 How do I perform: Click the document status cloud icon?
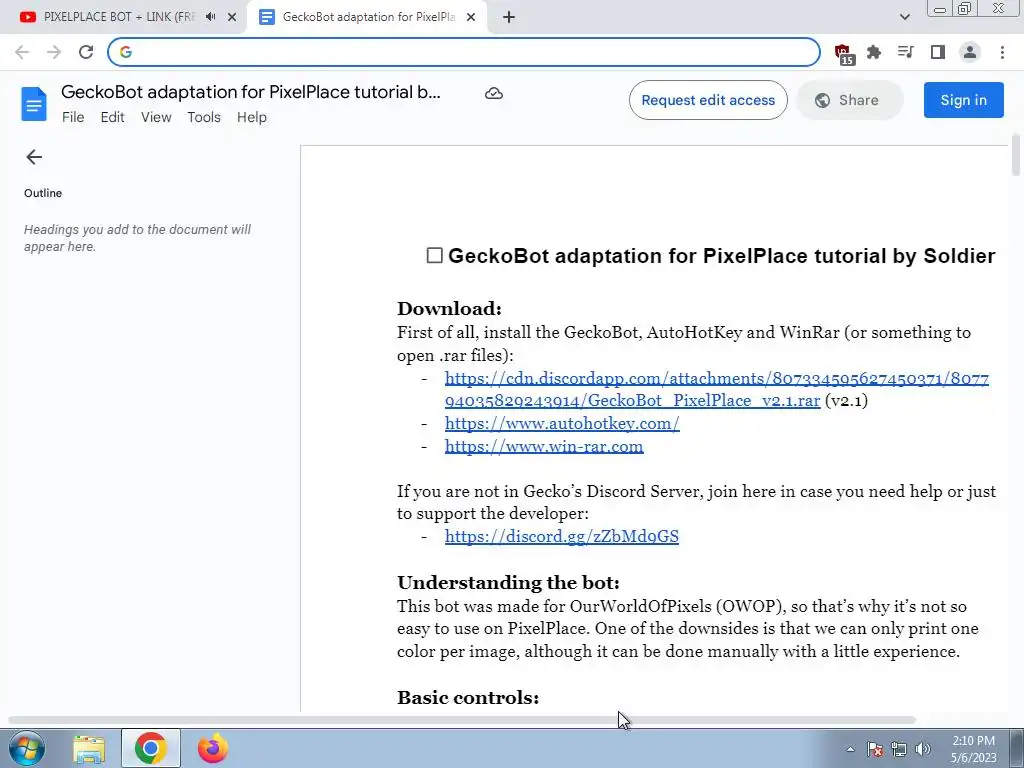pos(494,93)
